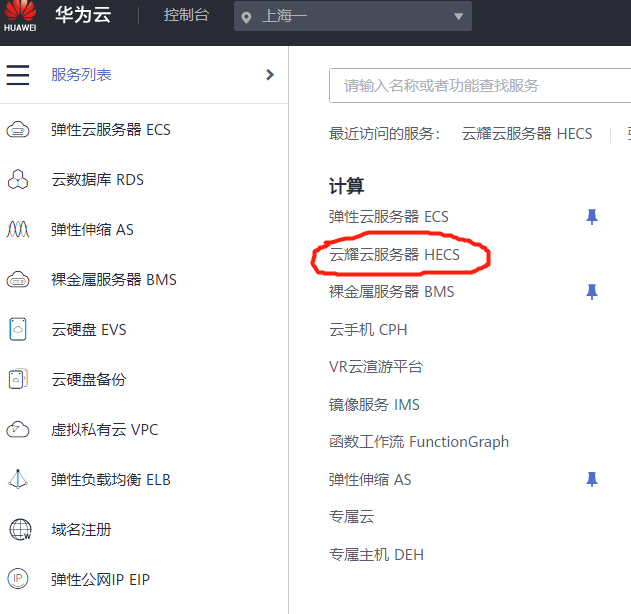Image resolution: width=631 pixels, height=614 pixels.
Task: Open 弹性云服务器 ECS under 计算
Action: point(388,216)
